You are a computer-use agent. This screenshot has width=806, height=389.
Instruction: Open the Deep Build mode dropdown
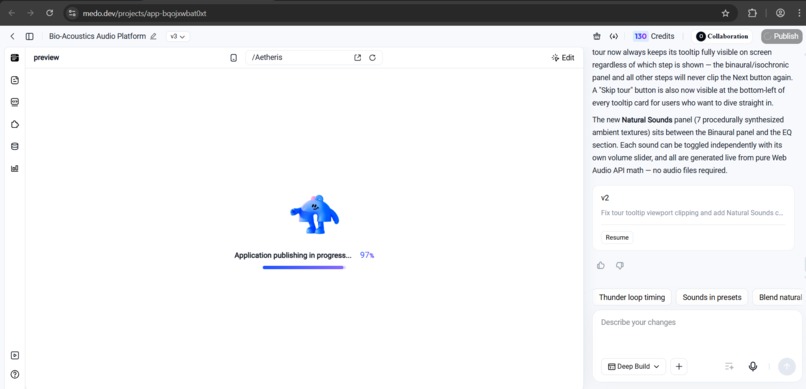(x=633, y=366)
